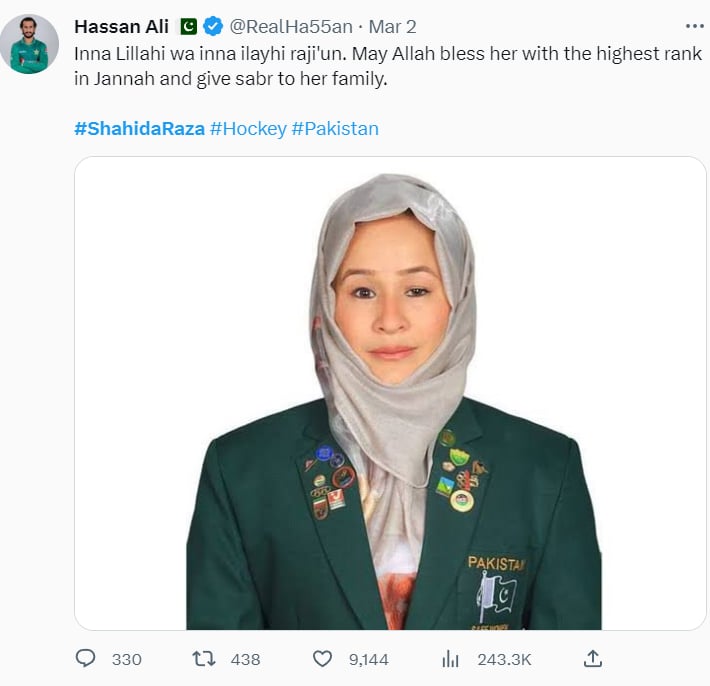Like the tweet with the heart icon
The image size is (710, 686).
click(x=322, y=659)
